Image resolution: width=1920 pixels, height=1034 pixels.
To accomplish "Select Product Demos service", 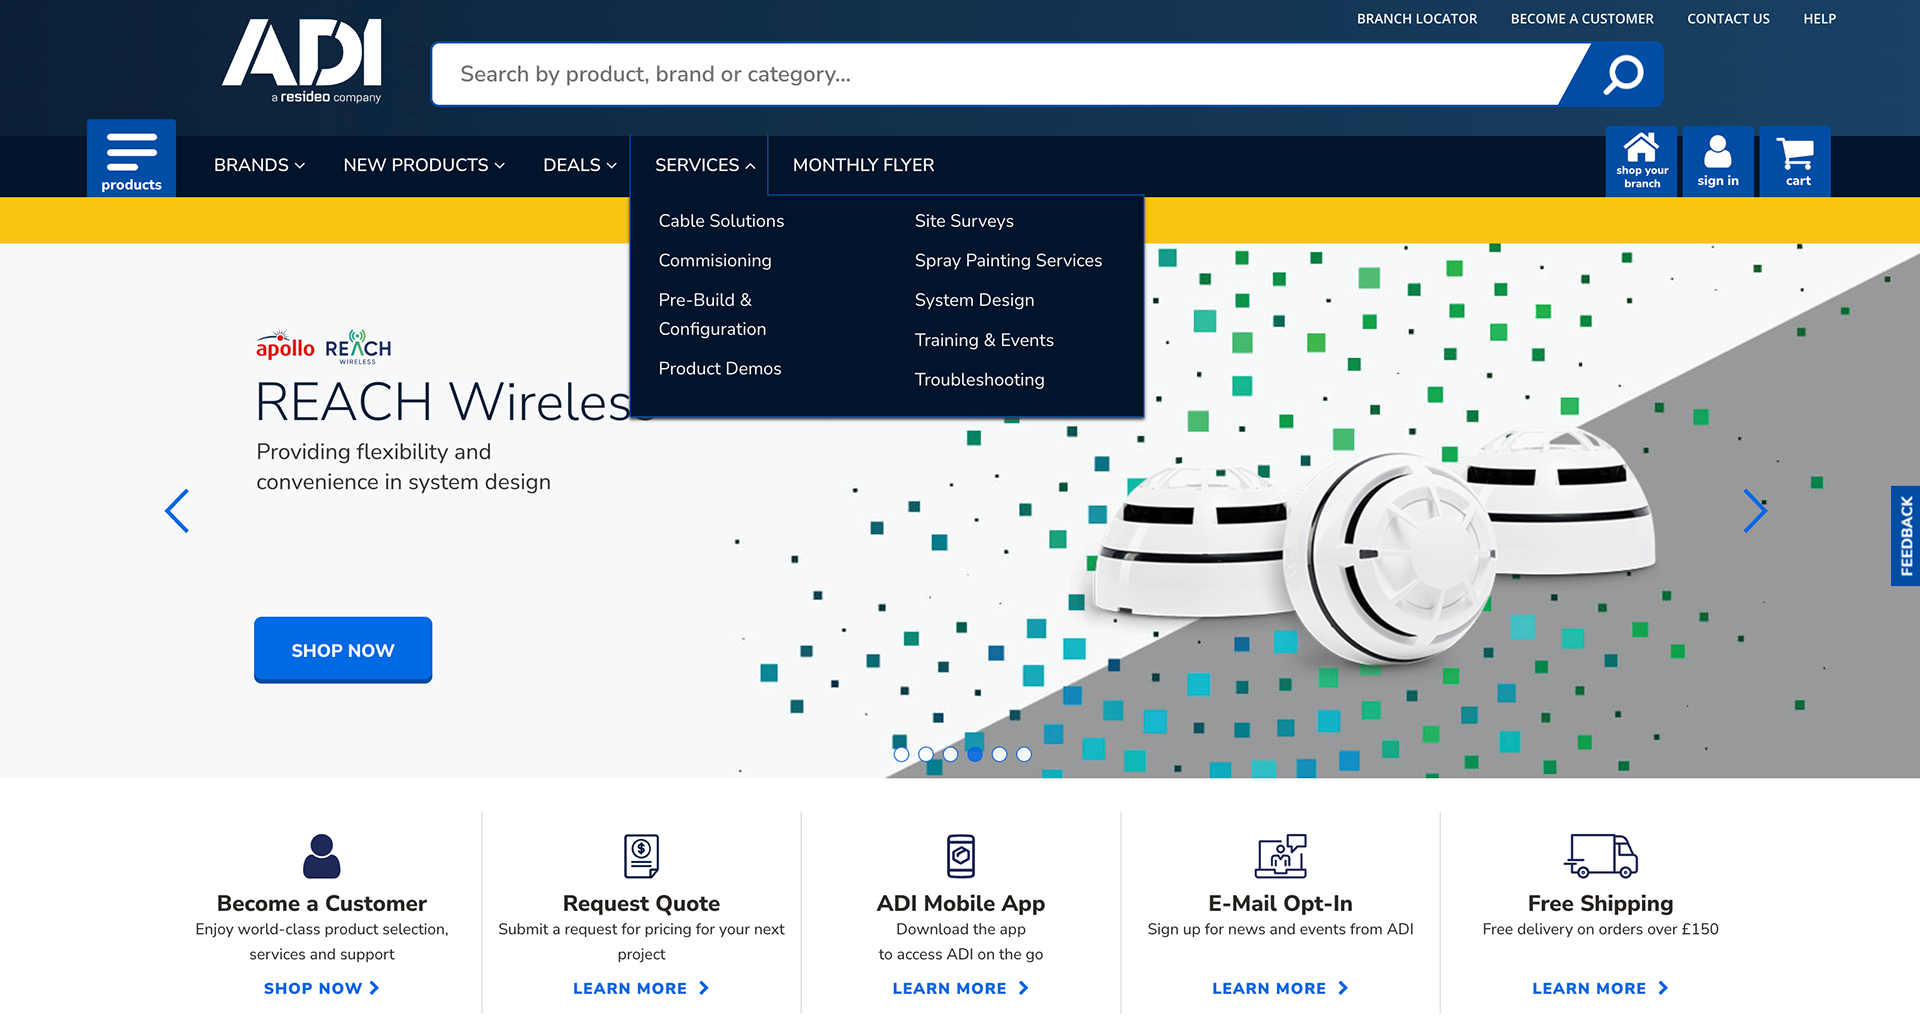I will pyautogui.click(x=720, y=368).
